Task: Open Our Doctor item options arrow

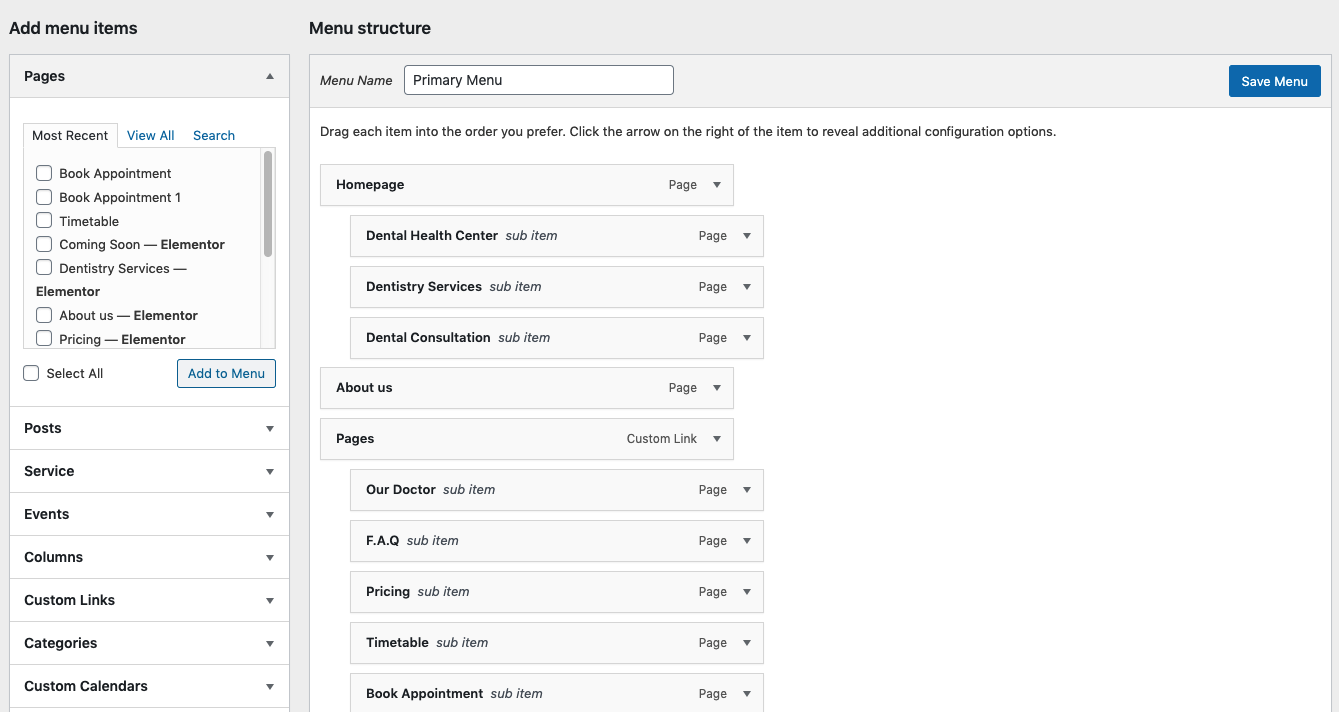Action: click(x=747, y=490)
